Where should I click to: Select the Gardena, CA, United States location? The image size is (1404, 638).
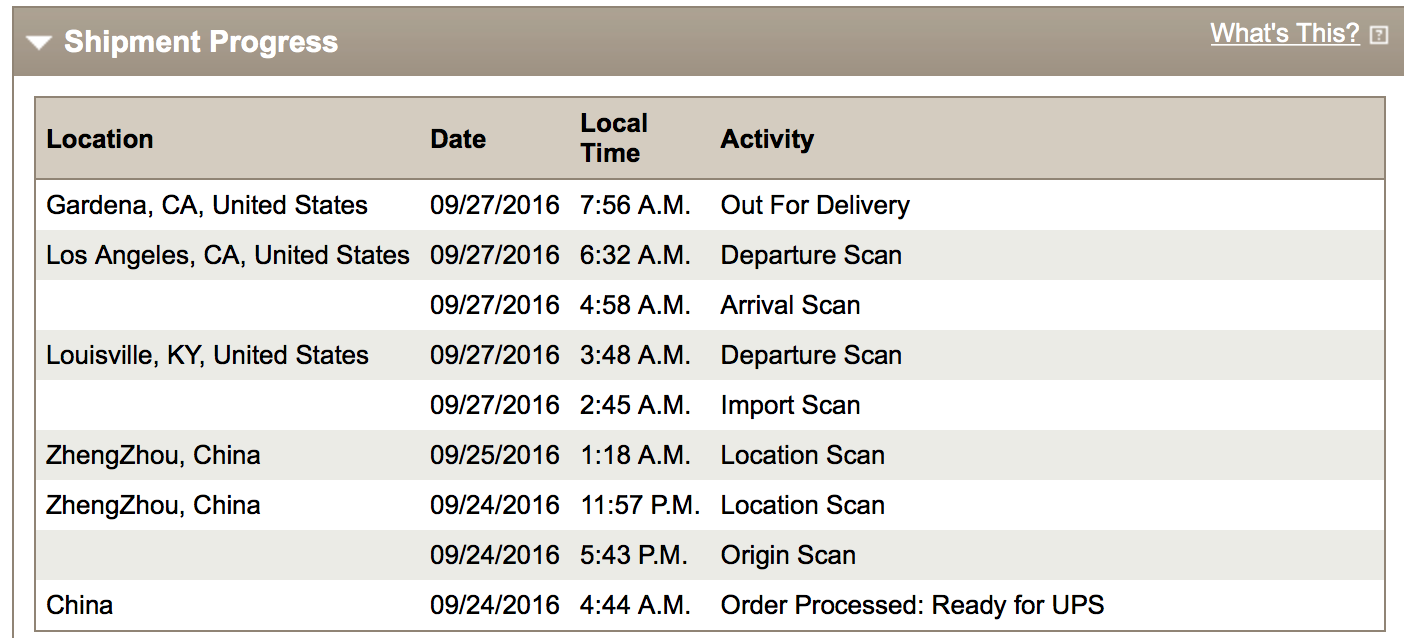tap(207, 205)
